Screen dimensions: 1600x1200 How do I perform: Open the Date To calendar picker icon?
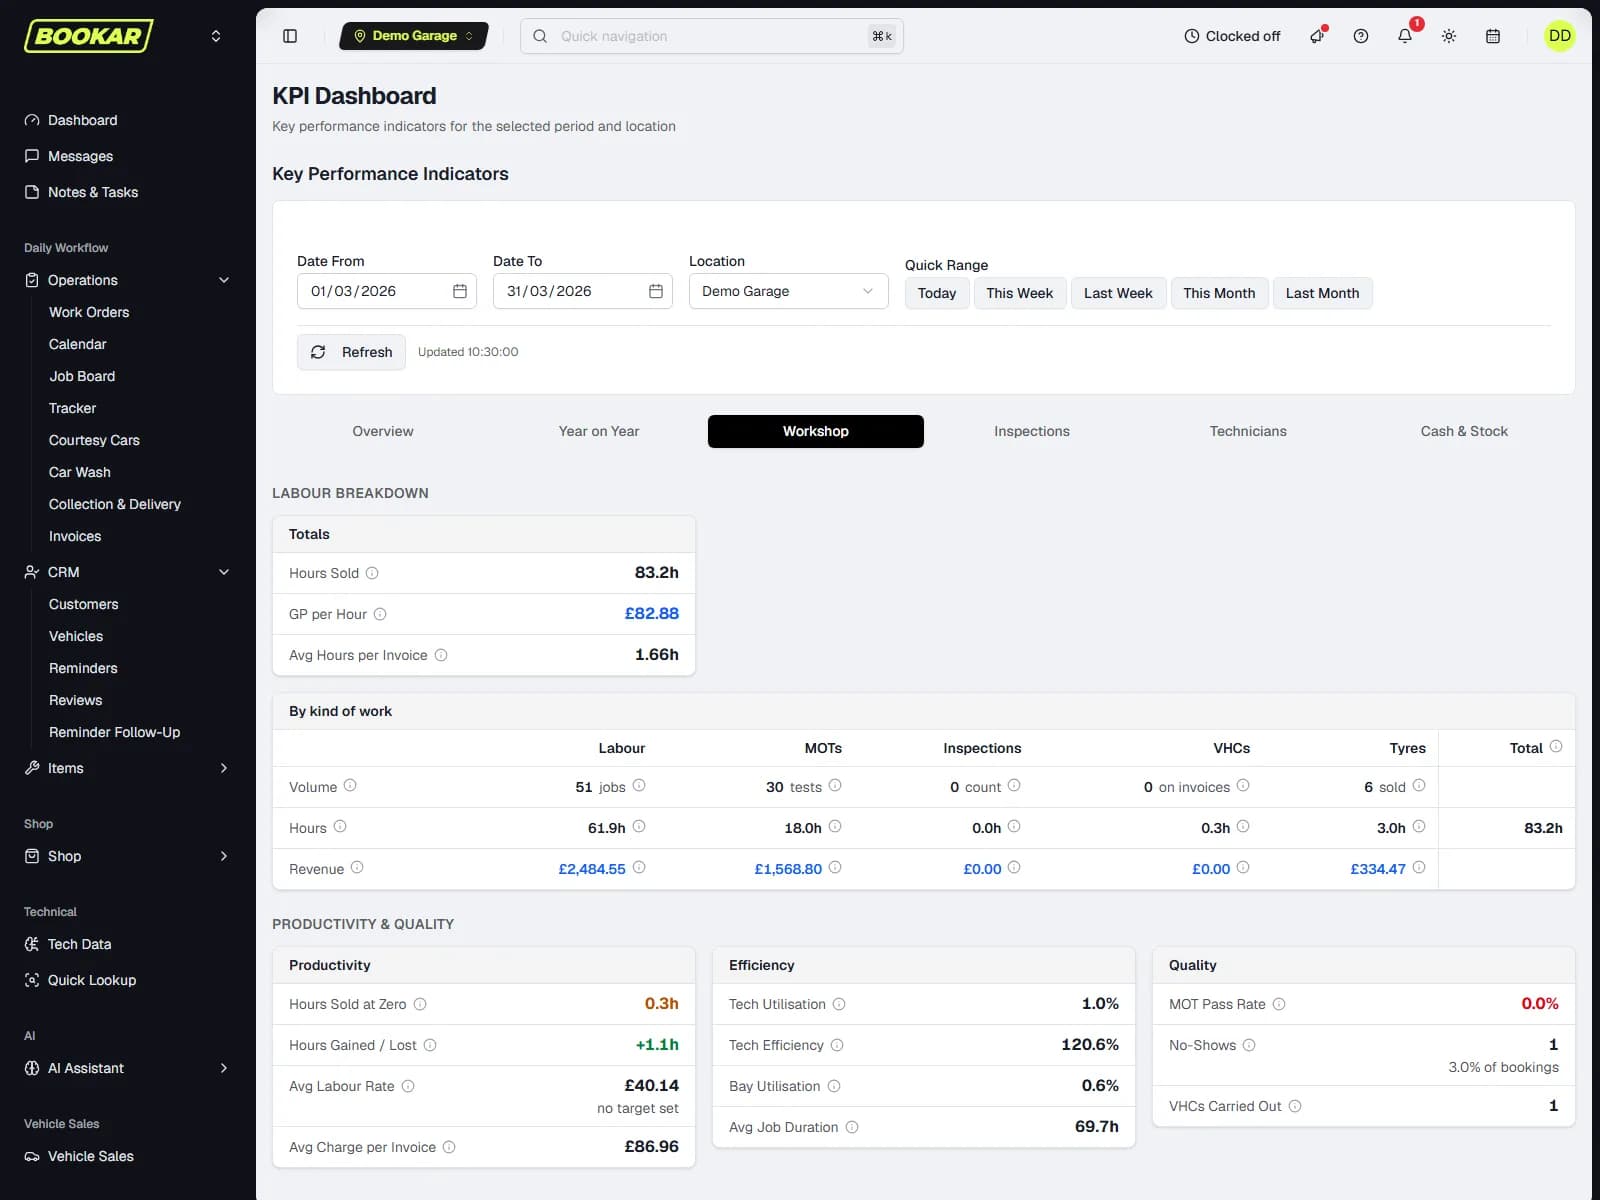[656, 291]
